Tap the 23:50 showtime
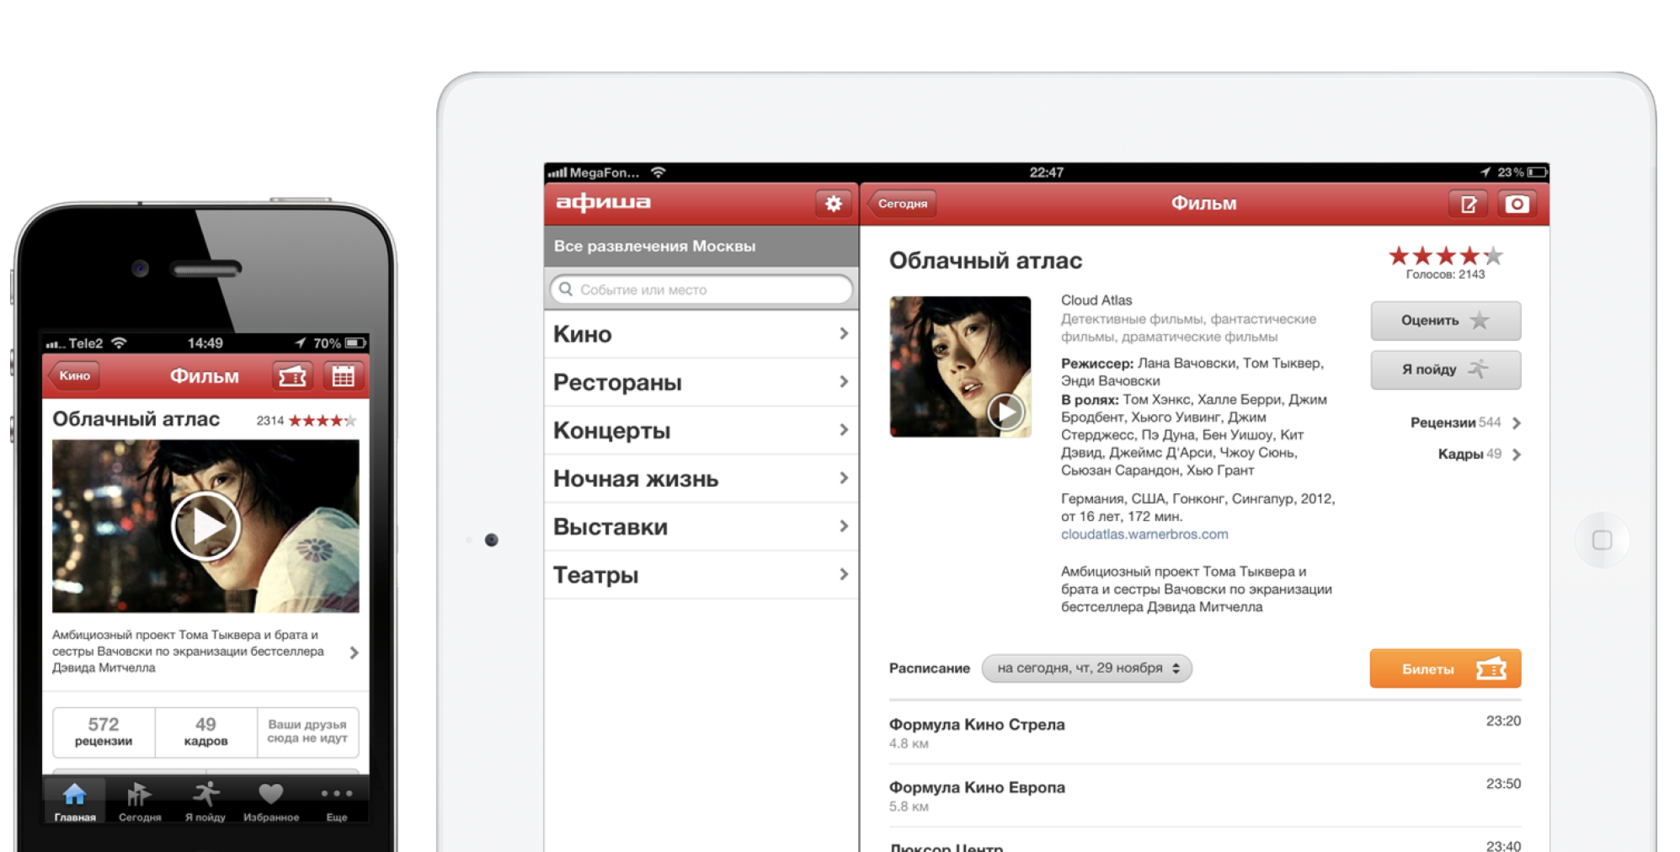This screenshot has height=852, width=1680. (x=1503, y=784)
